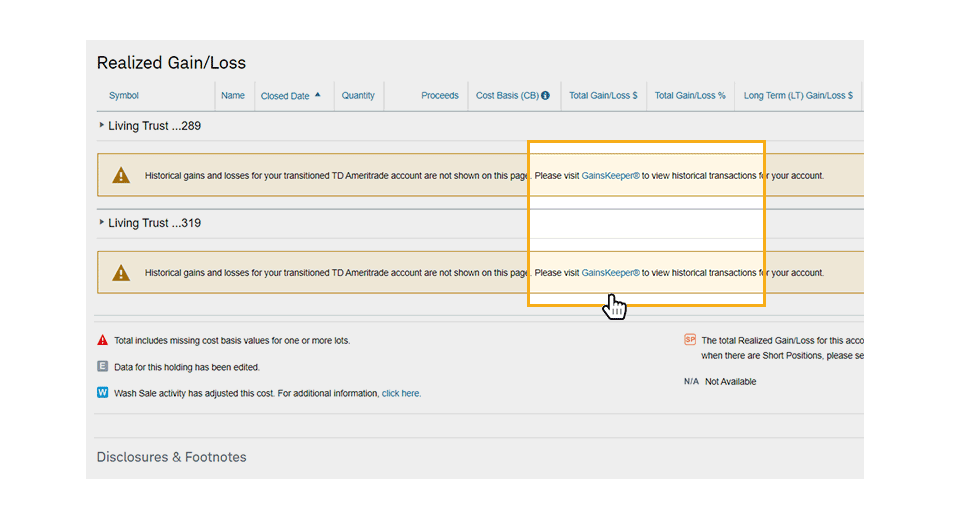This screenshot has height=515, width=963.
Task: Sort by the Proceeds column
Action: point(440,96)
